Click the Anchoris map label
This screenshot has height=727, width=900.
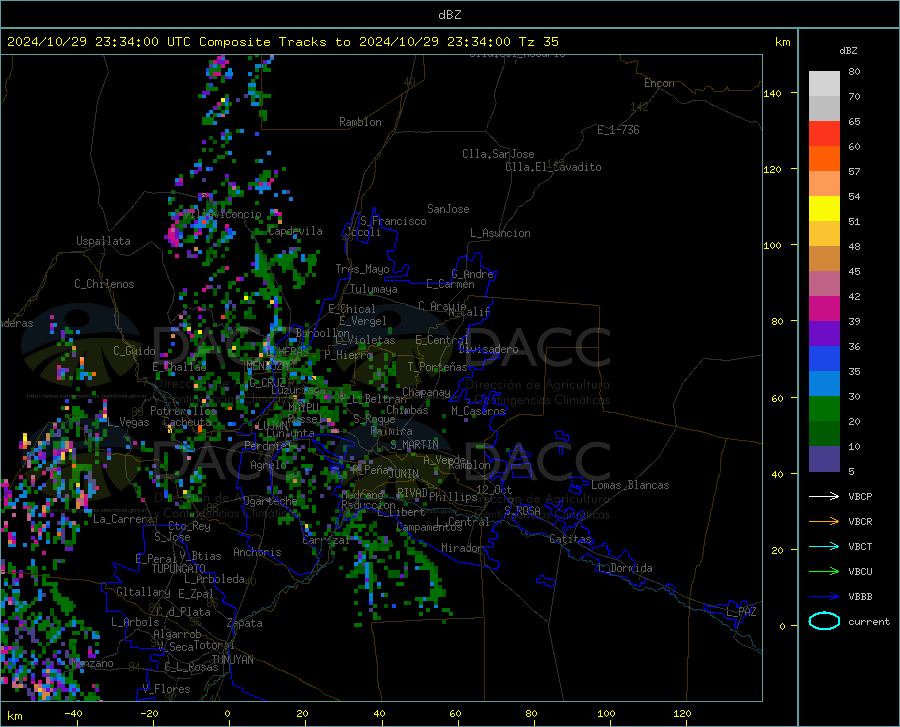pyautogui.click(x=257, y=552)
